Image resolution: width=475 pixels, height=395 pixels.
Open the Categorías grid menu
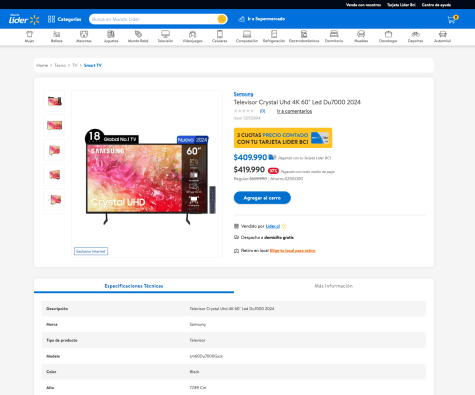click(x=64, y=19)
